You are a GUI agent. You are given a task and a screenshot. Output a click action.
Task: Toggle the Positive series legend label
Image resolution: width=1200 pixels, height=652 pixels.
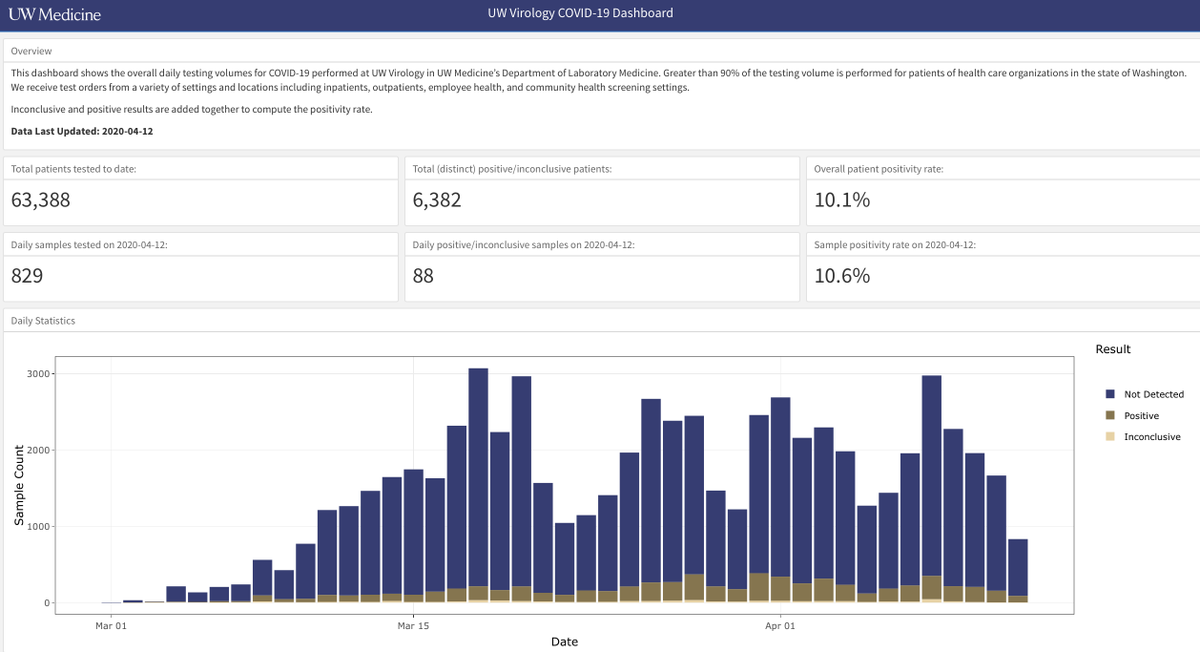click(x=1141, y=415)
